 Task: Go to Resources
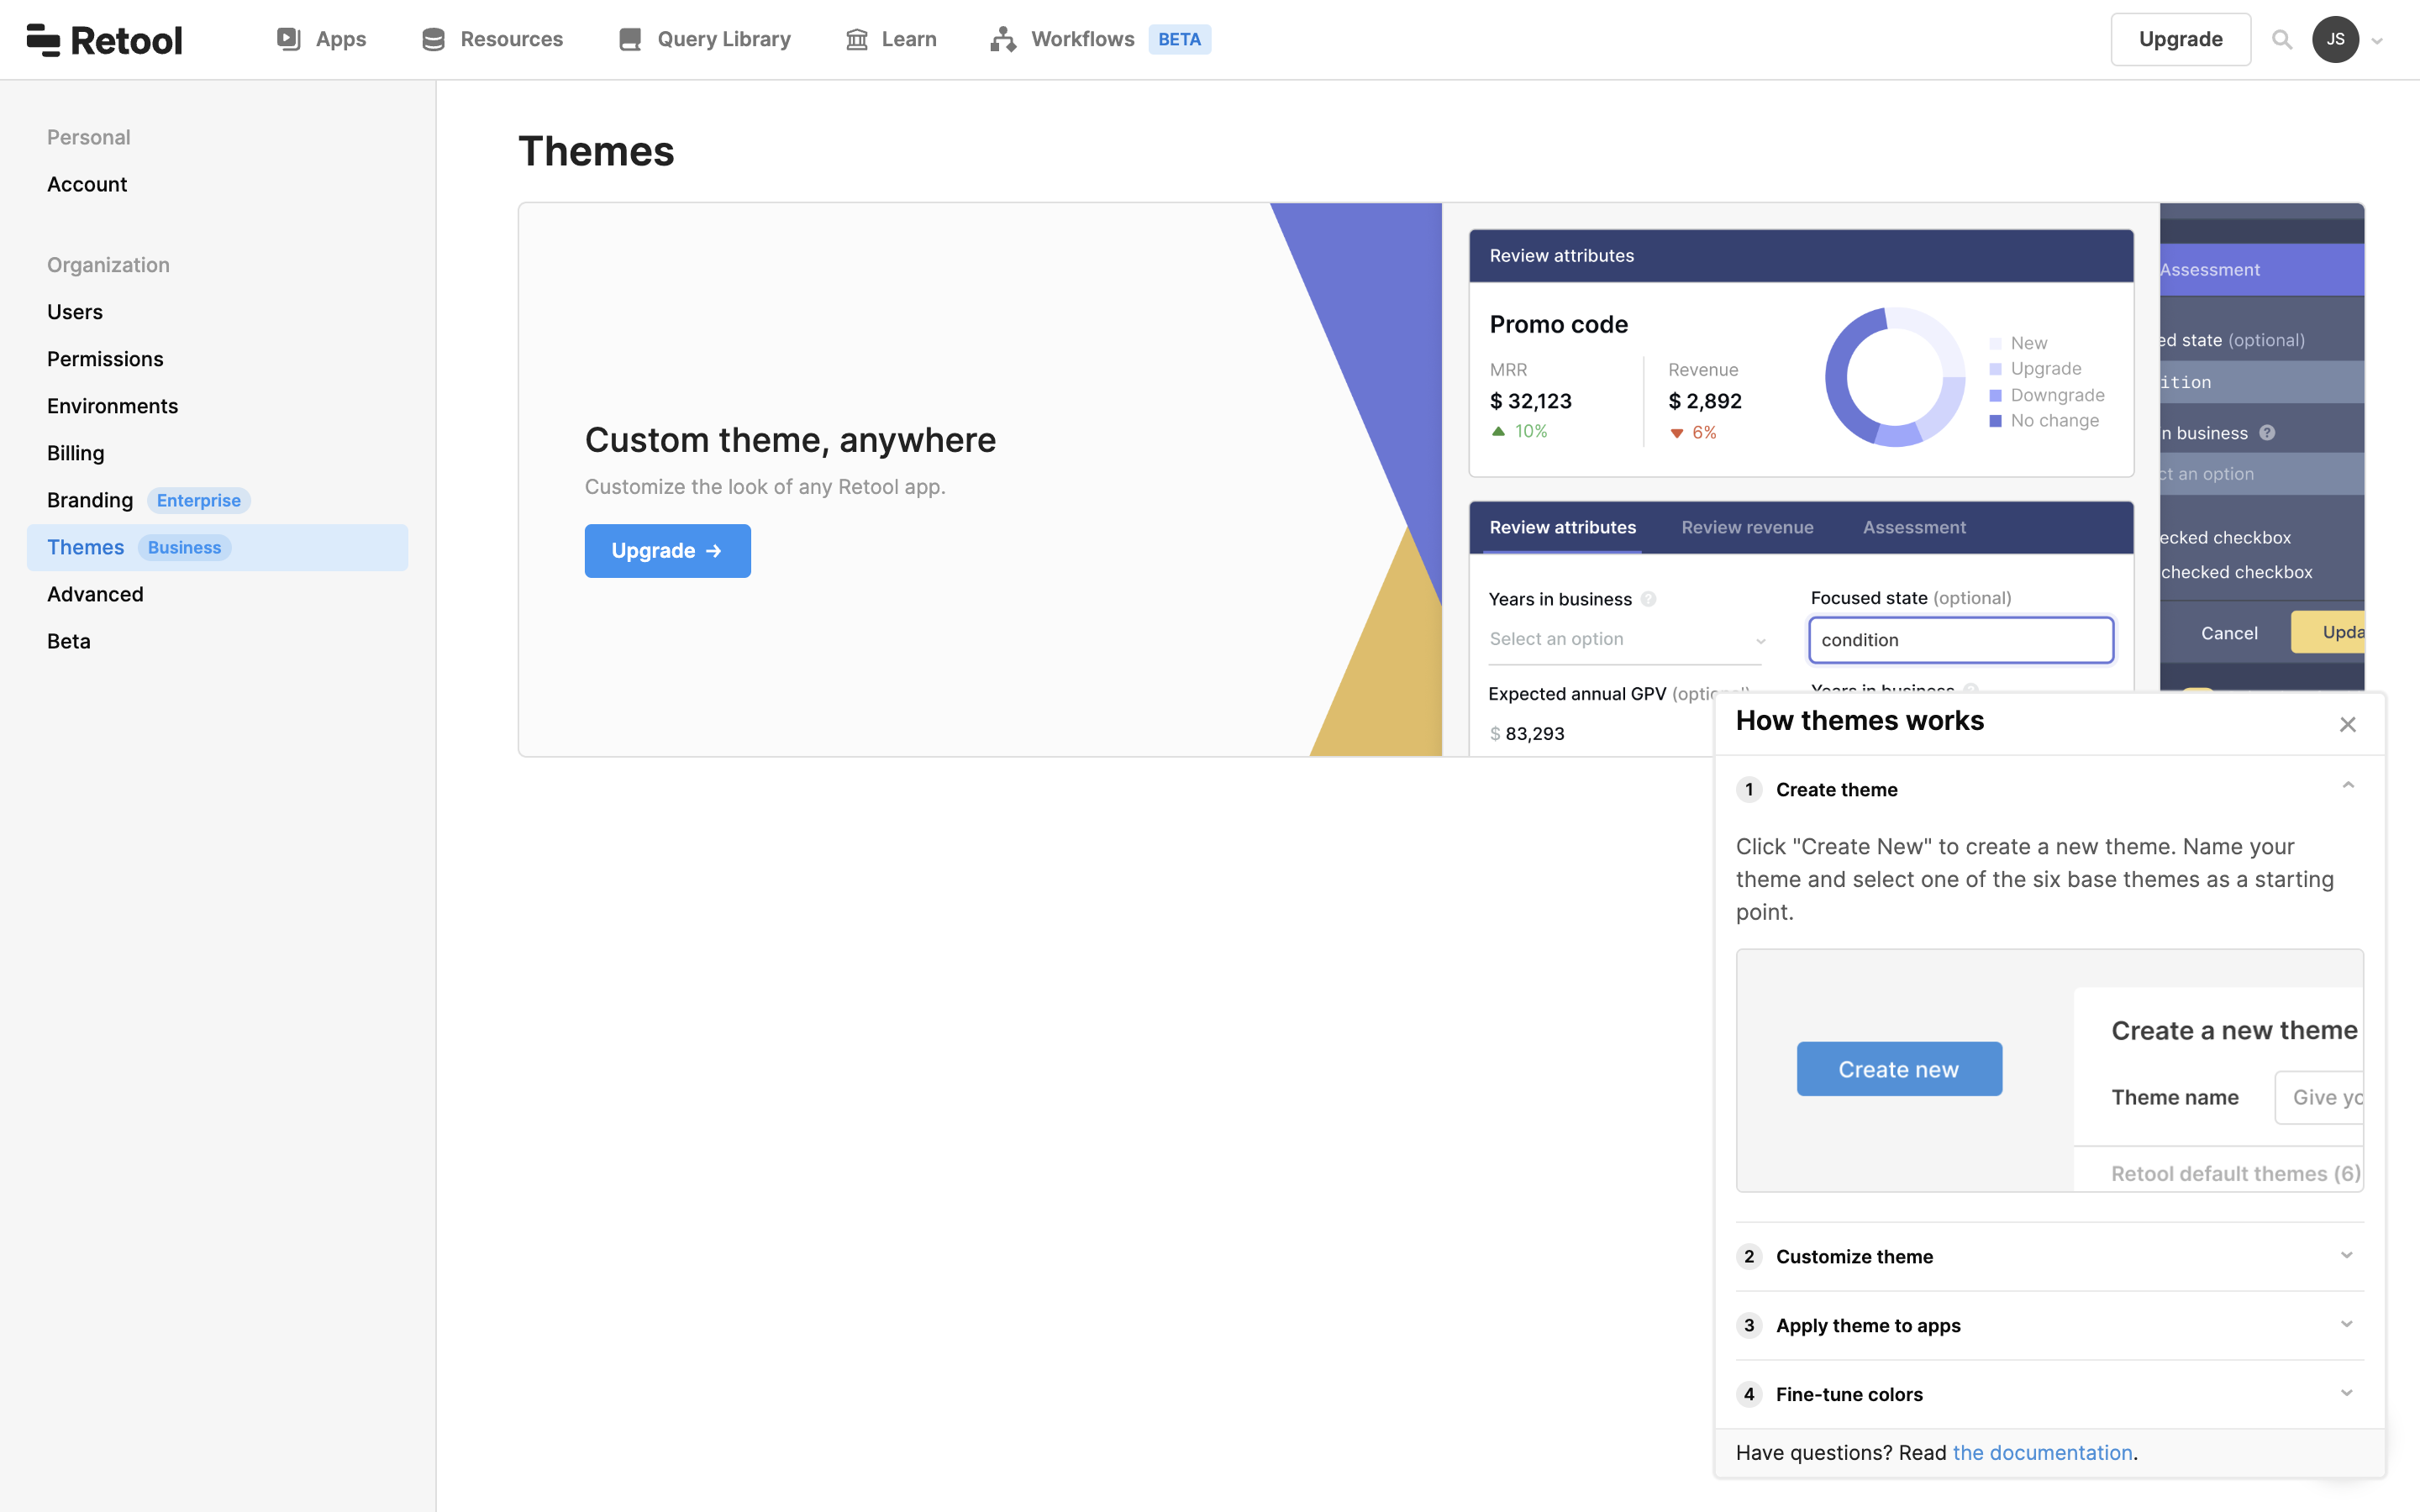[x=492, y=39]
